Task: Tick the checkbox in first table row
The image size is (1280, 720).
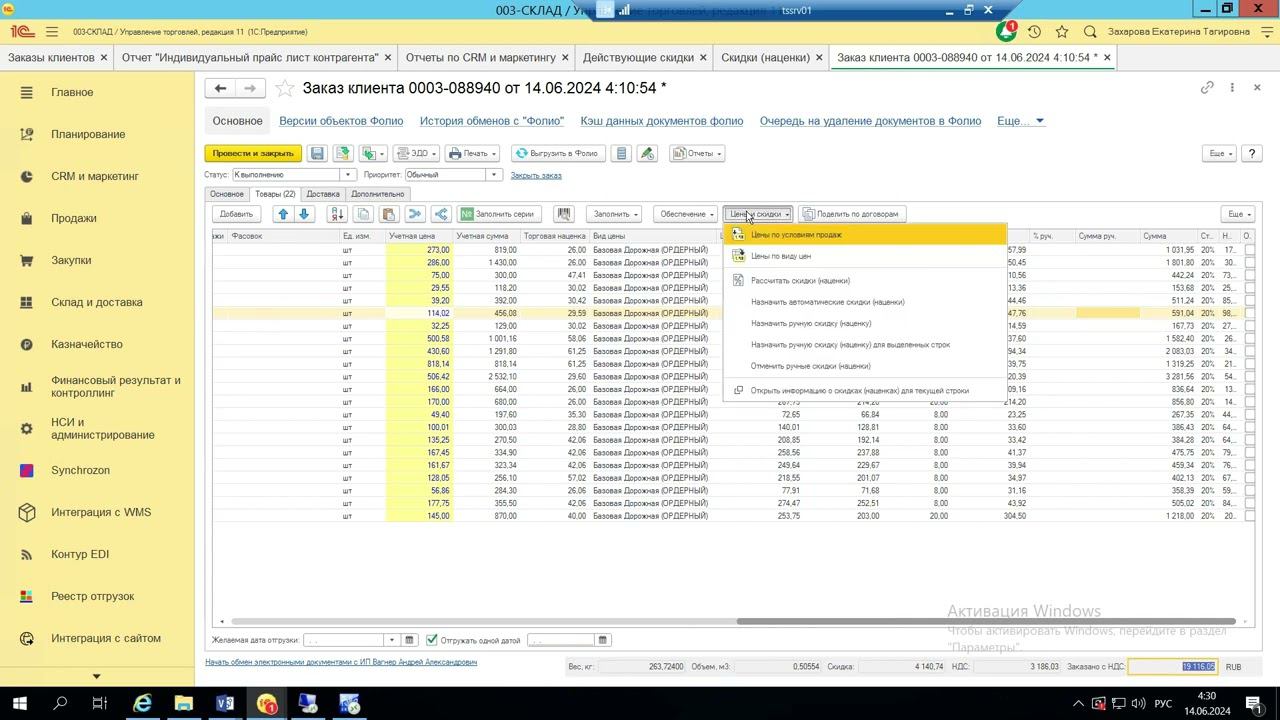Action: [1248, 250]
